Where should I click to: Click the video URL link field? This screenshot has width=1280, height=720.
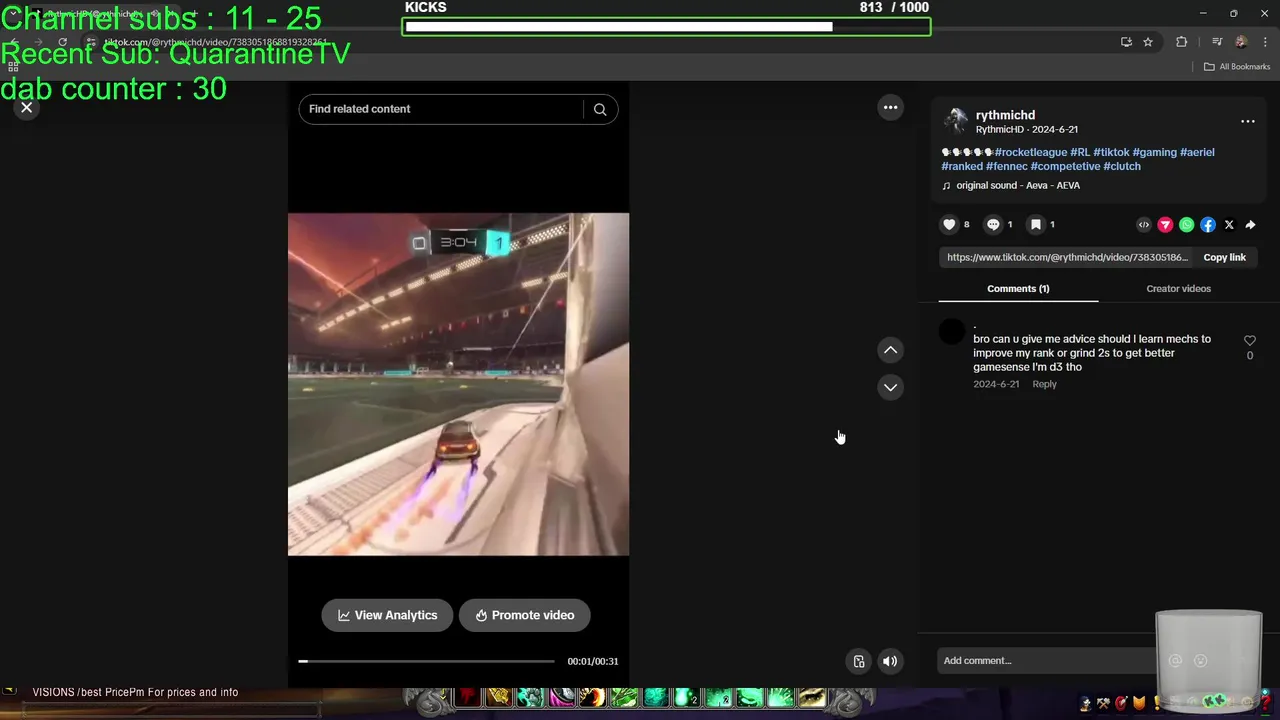click(1067, 257)
